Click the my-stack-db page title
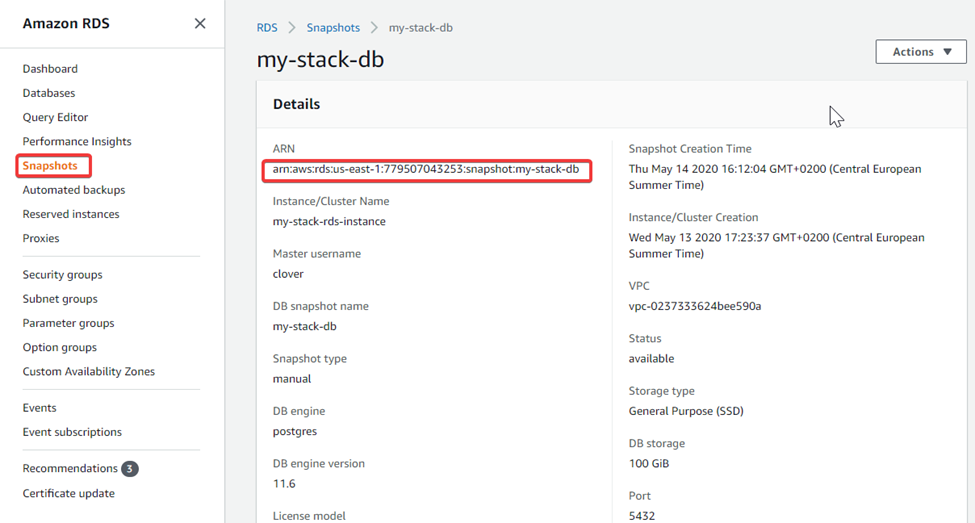975x523 pixels. click(x=320, y=60)
